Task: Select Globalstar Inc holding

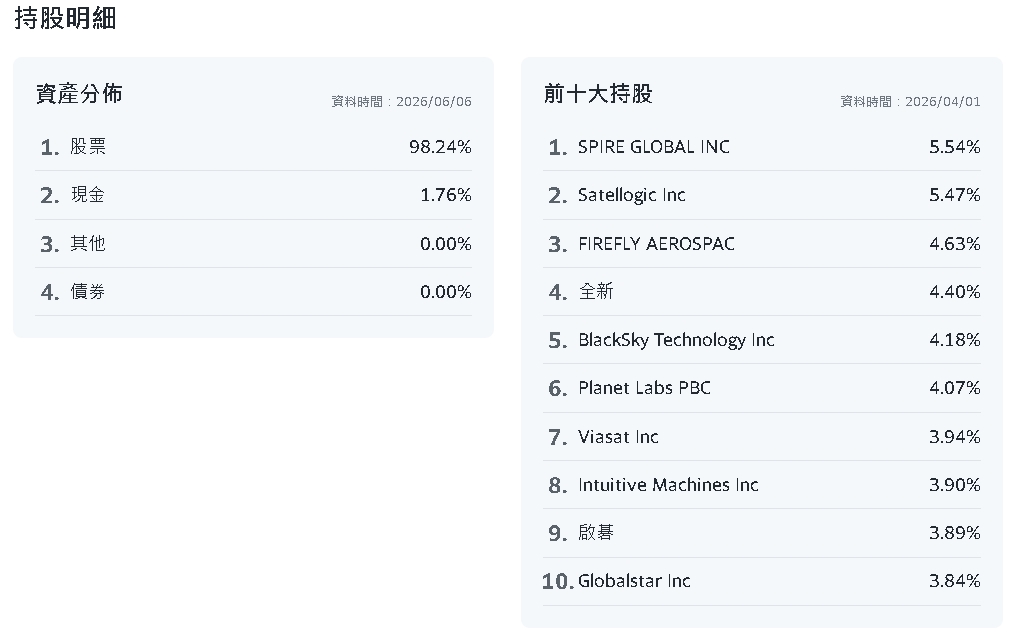Action: tap(762, 581)
